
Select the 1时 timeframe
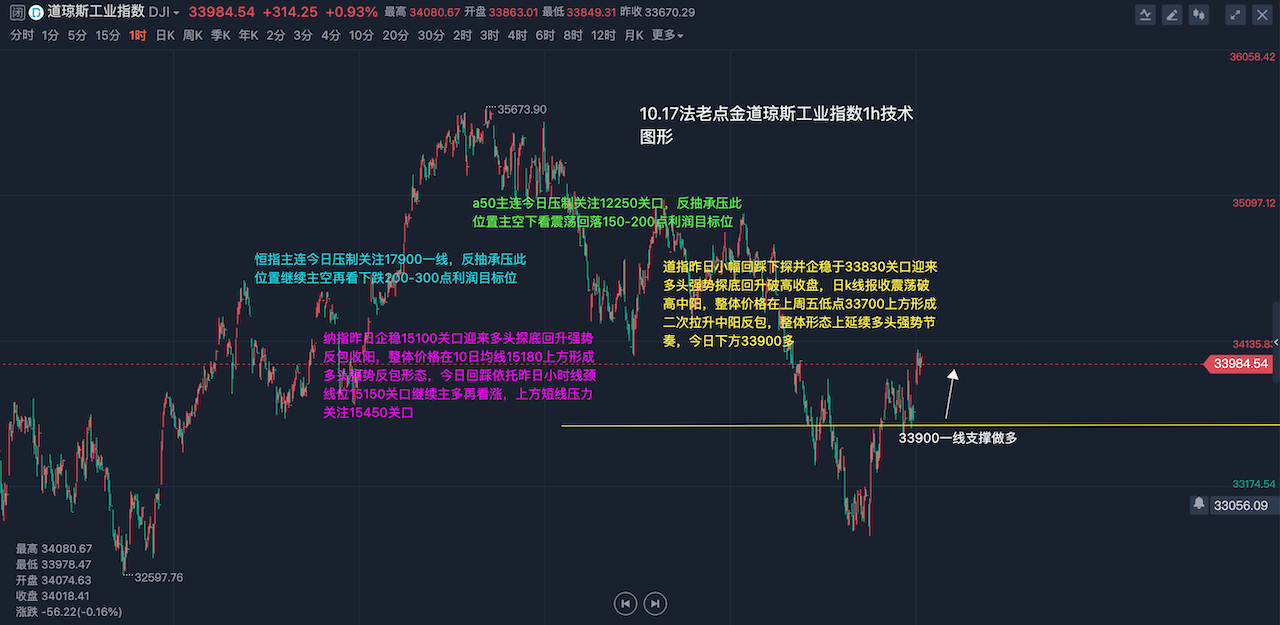point(138,35)
